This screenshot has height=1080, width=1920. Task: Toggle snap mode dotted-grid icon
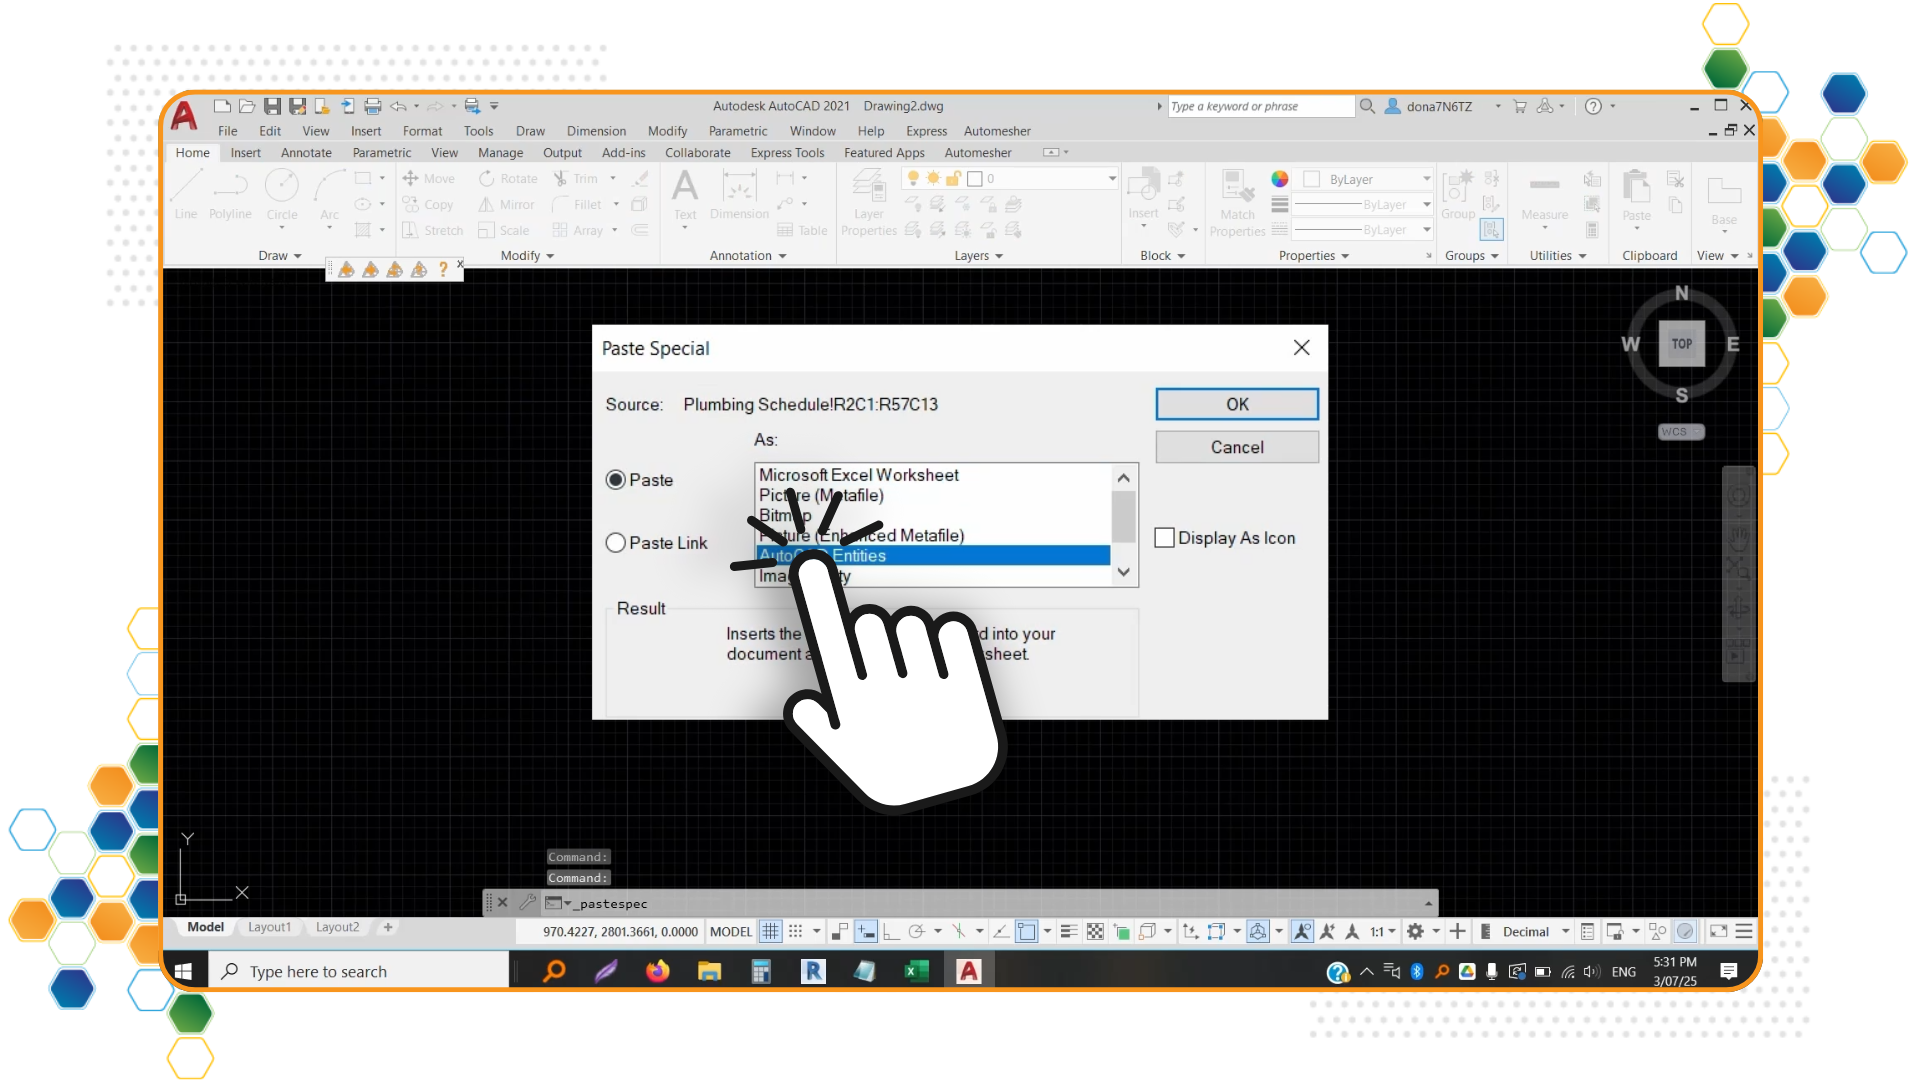[796, 931]
